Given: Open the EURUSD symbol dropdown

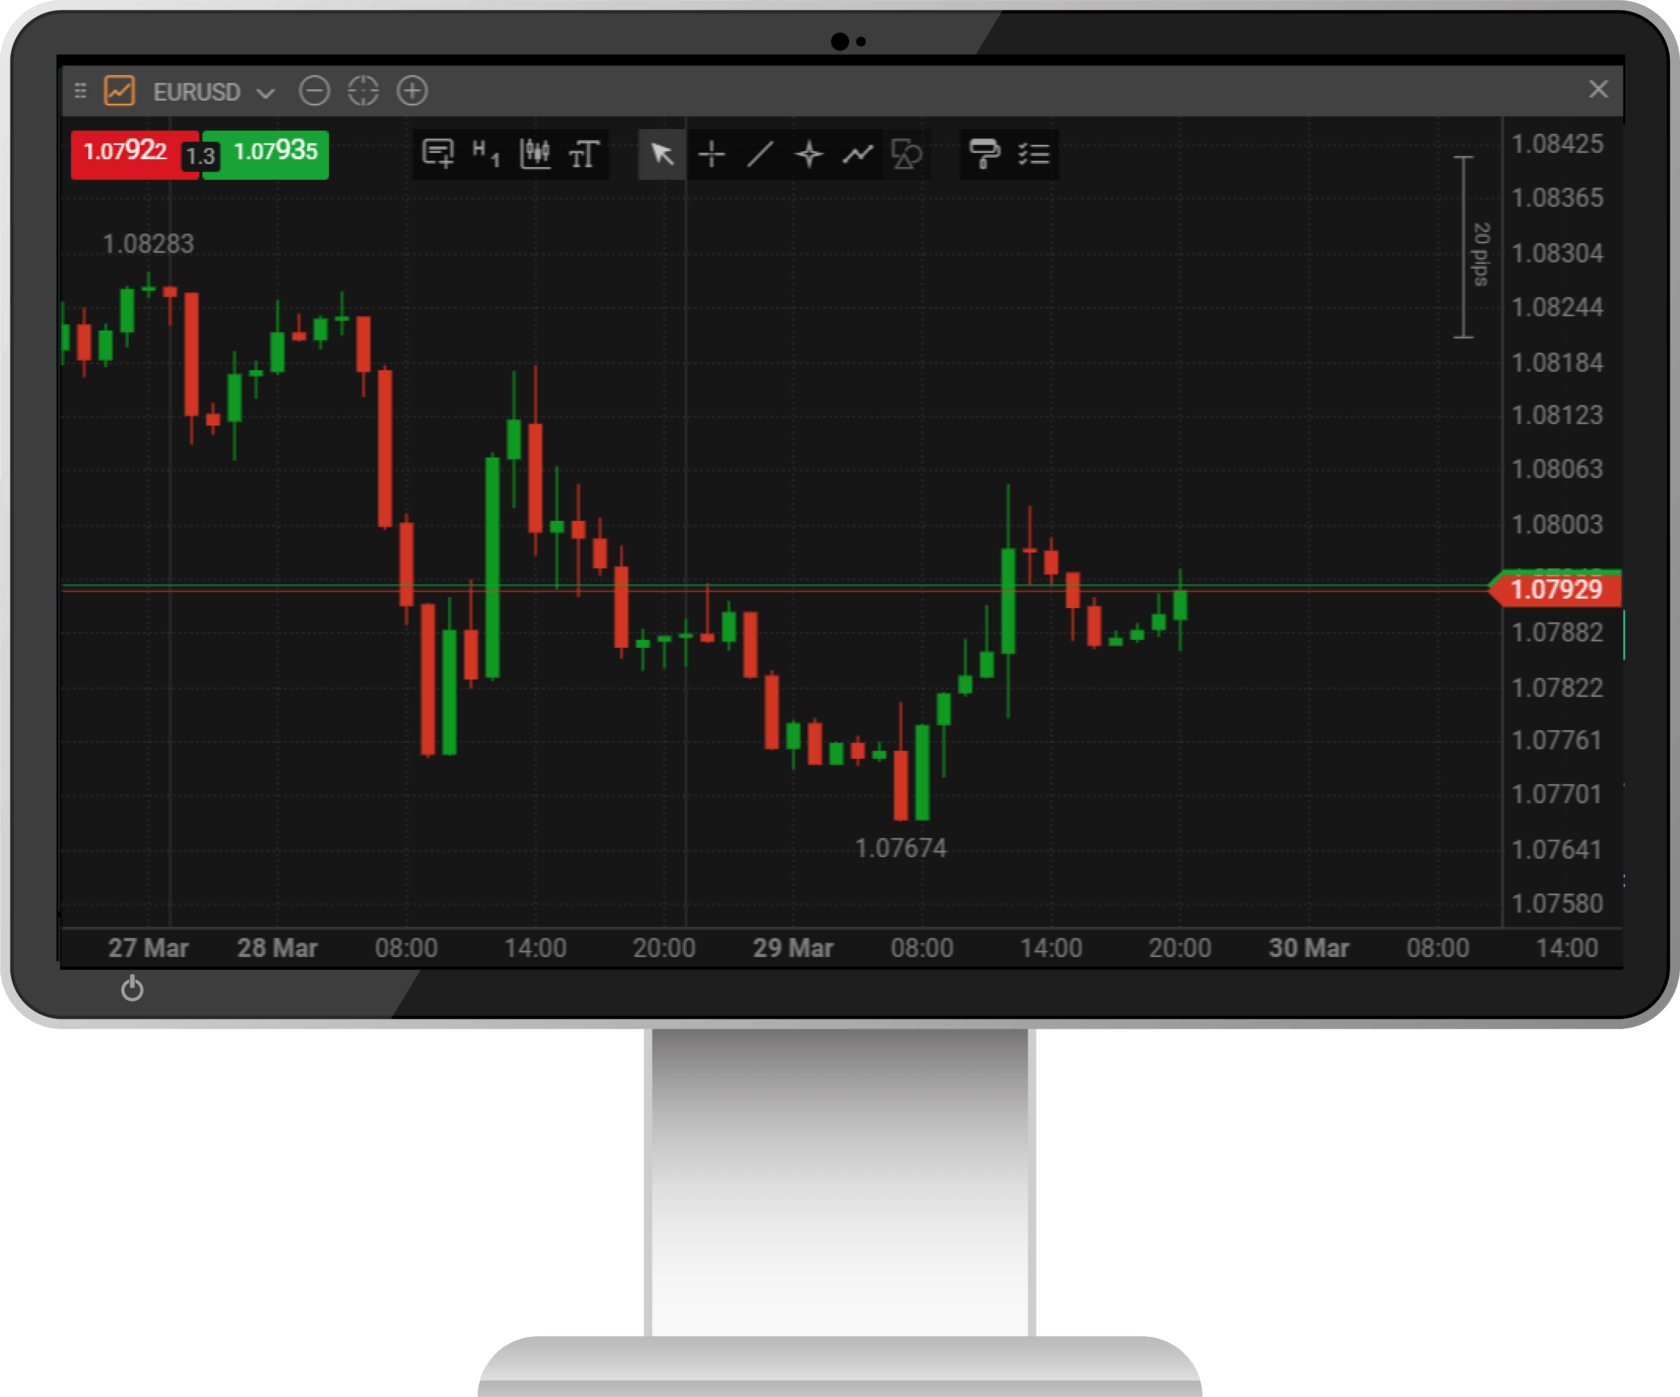Looking at the screenshot, I should [x=213, y=92].
